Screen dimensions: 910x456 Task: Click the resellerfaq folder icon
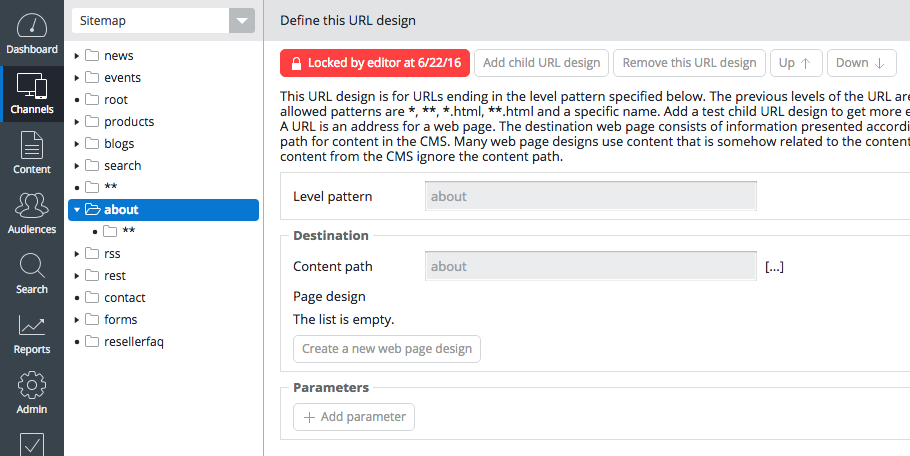(x=92, y=342)
